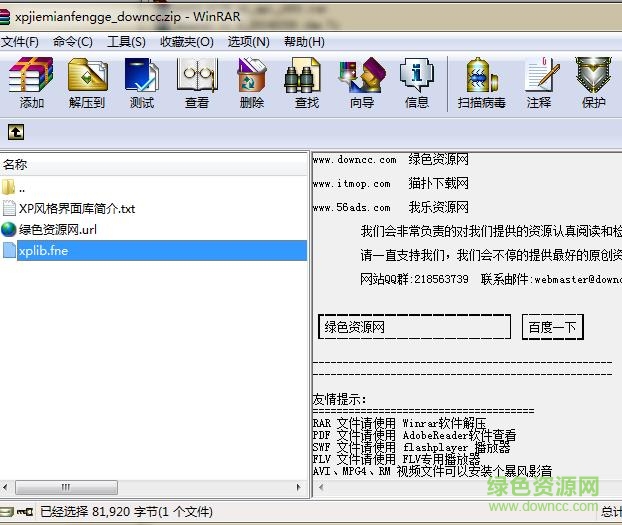This screenshot has height=525, width=622.
Task: Launch the Wizard (向导) tool
Action: click(362, 83)
